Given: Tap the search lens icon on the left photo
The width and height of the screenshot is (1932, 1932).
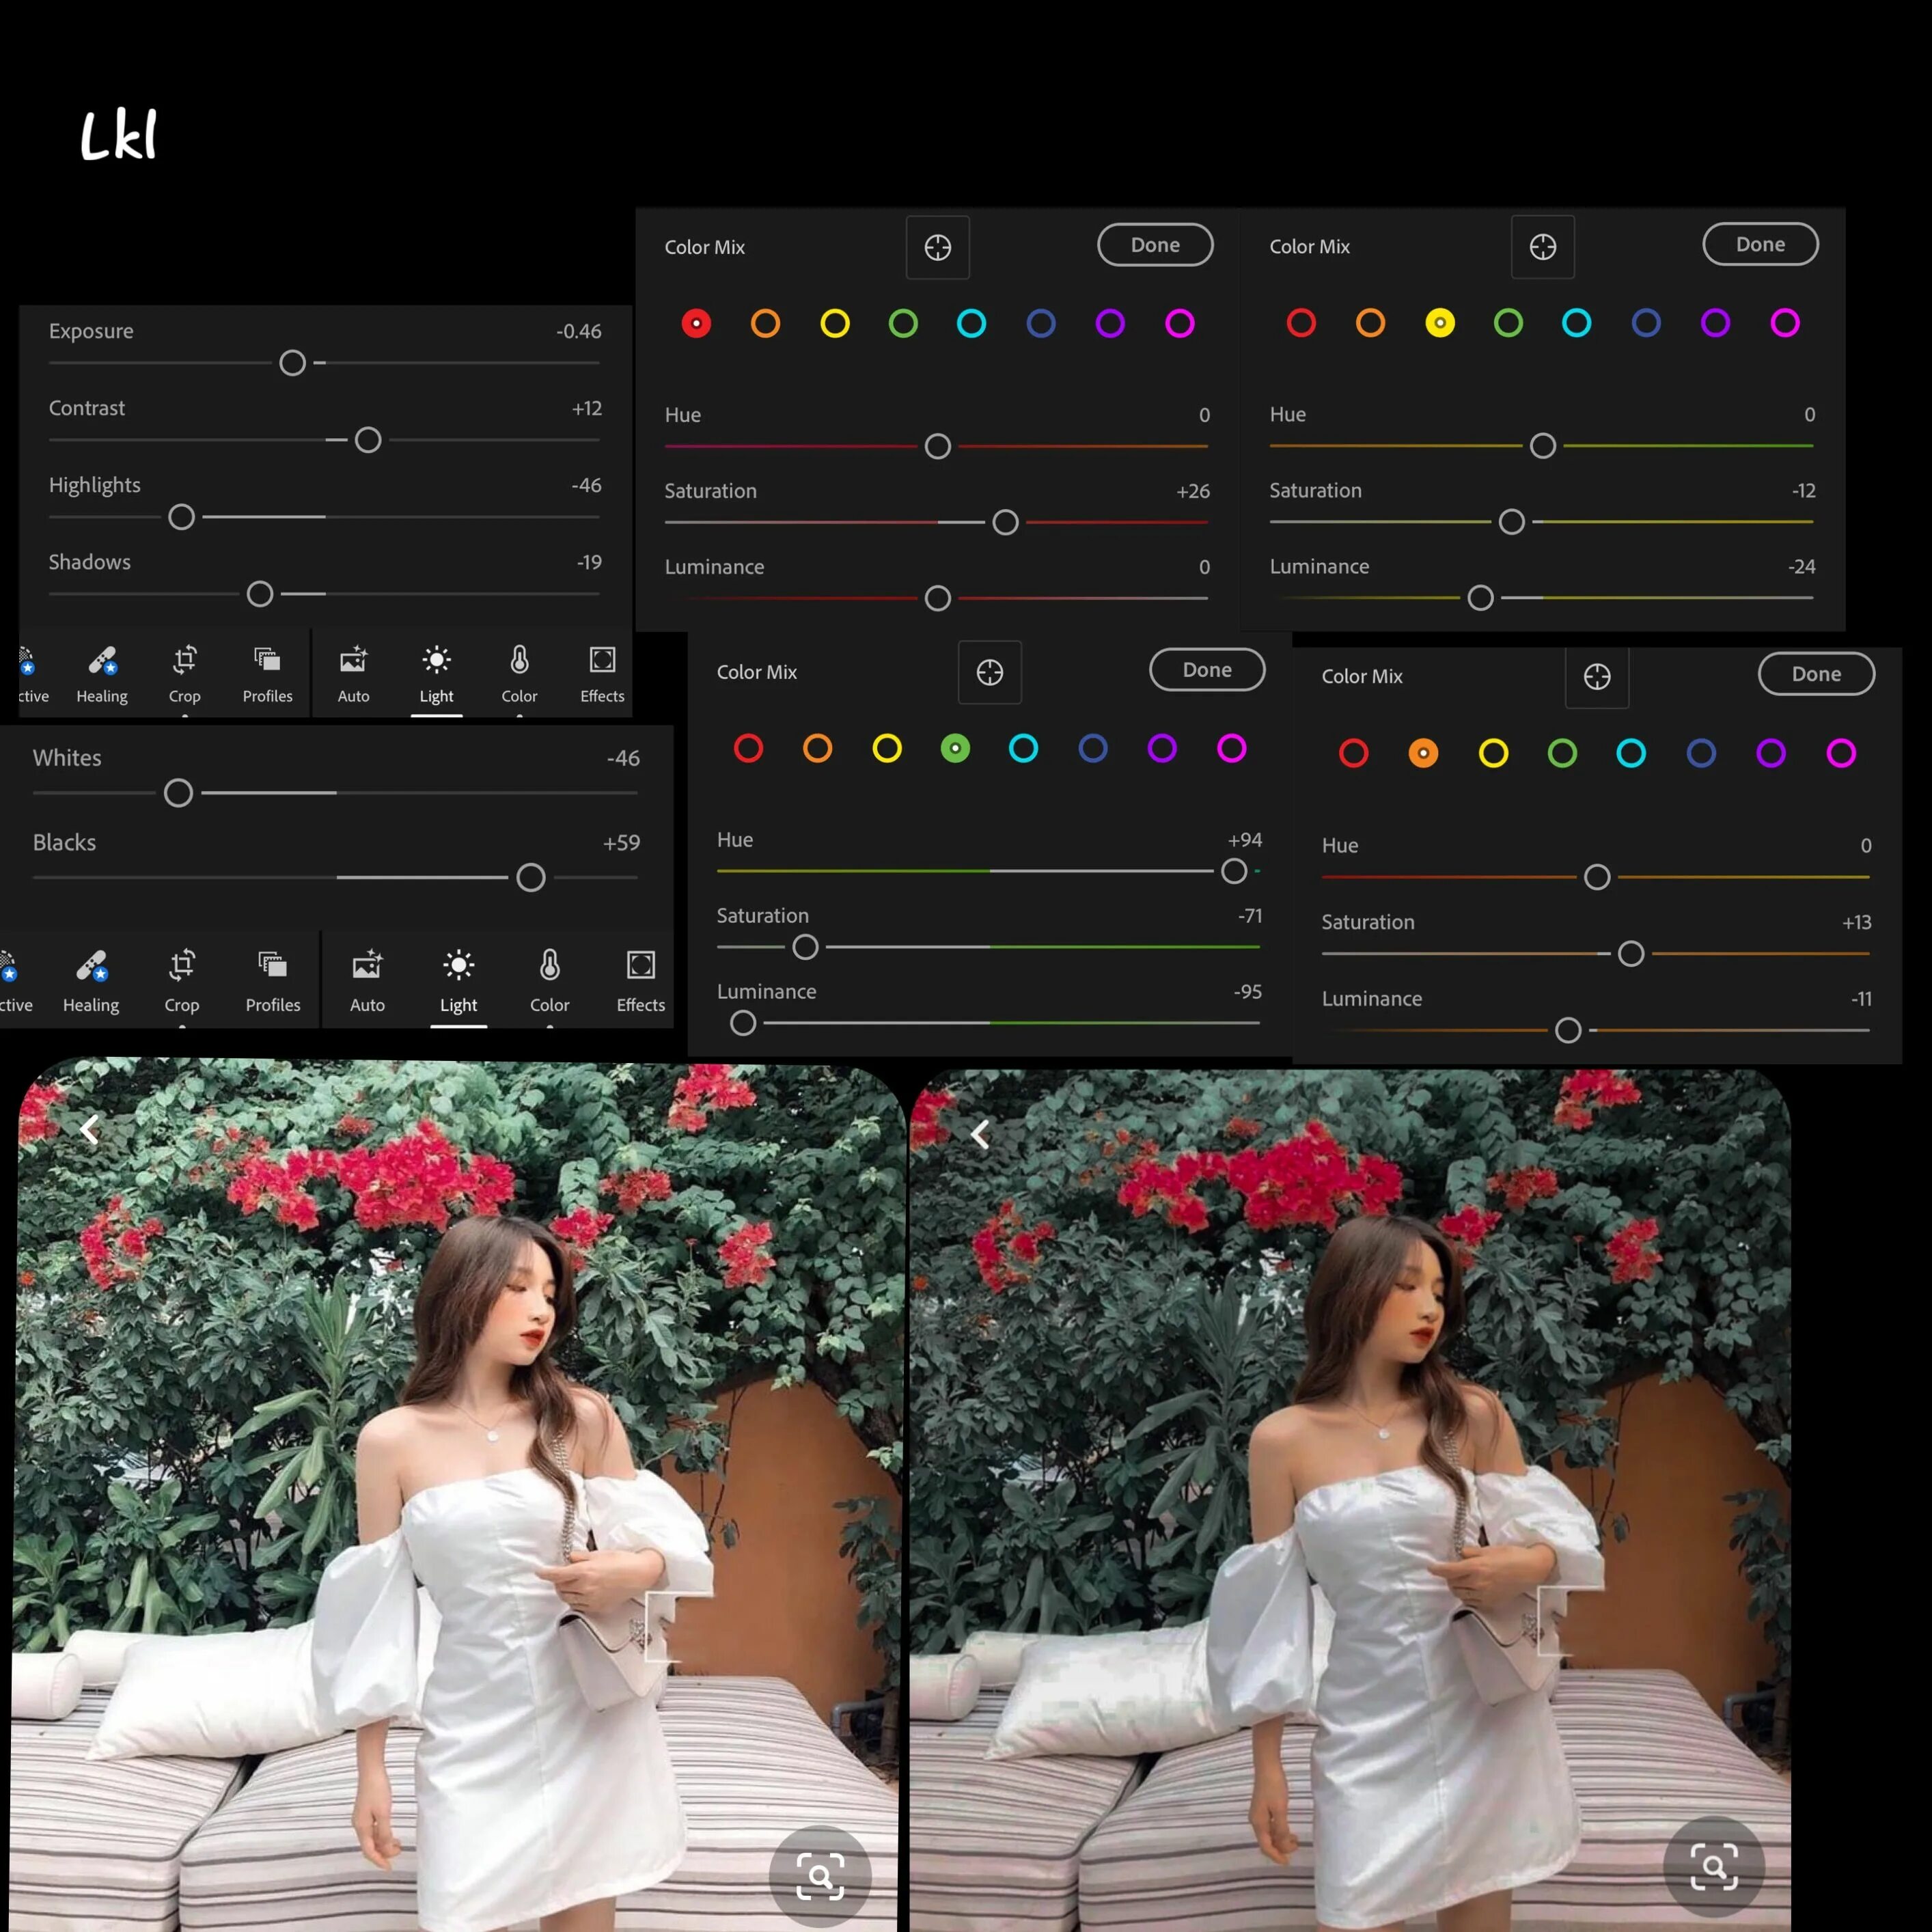Looking at the screenshot, I should (820, 1875).
